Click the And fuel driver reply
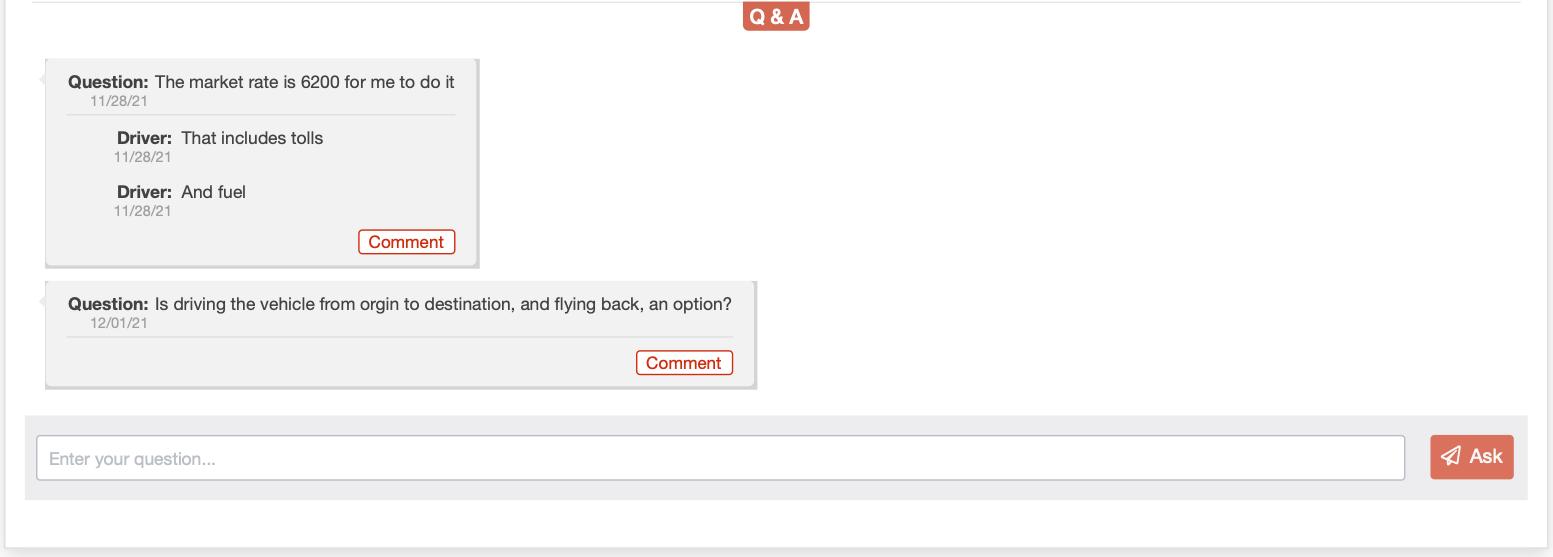The height and width of the screenshot is (557, 1553). (213, 192)
